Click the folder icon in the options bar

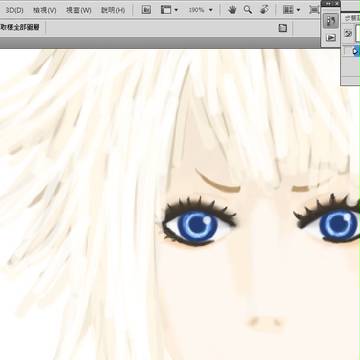pyautogui.click(x=283, y=28)
